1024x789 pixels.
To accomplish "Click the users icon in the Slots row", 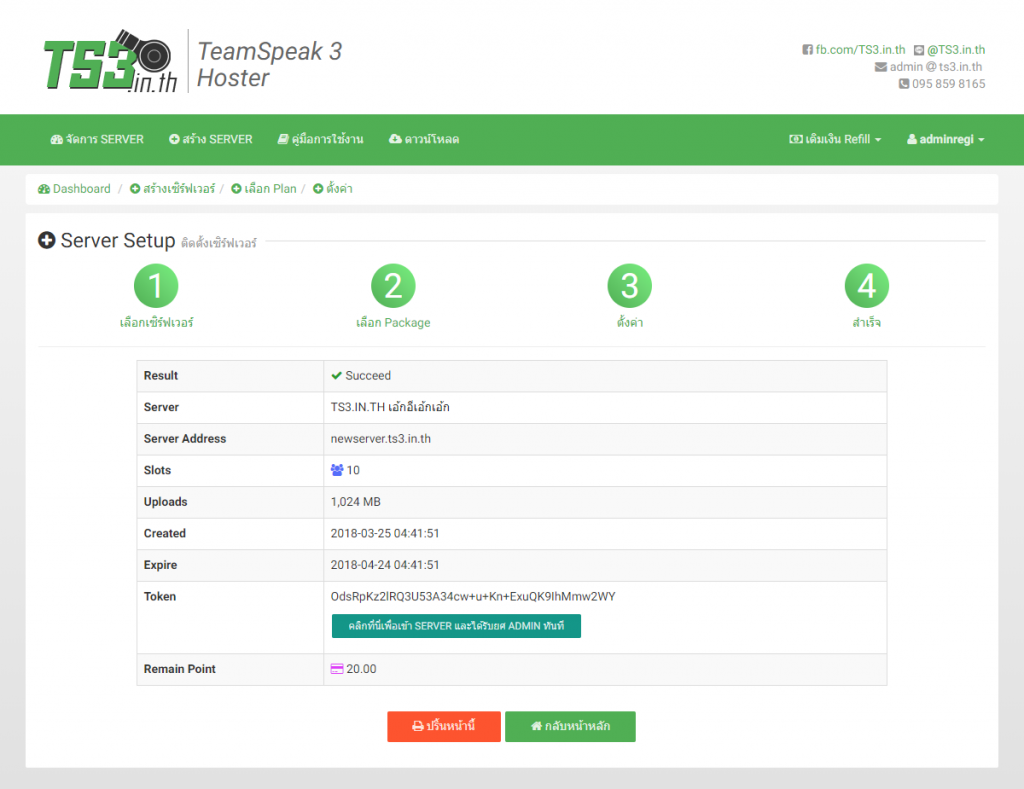I will (339, 470).
